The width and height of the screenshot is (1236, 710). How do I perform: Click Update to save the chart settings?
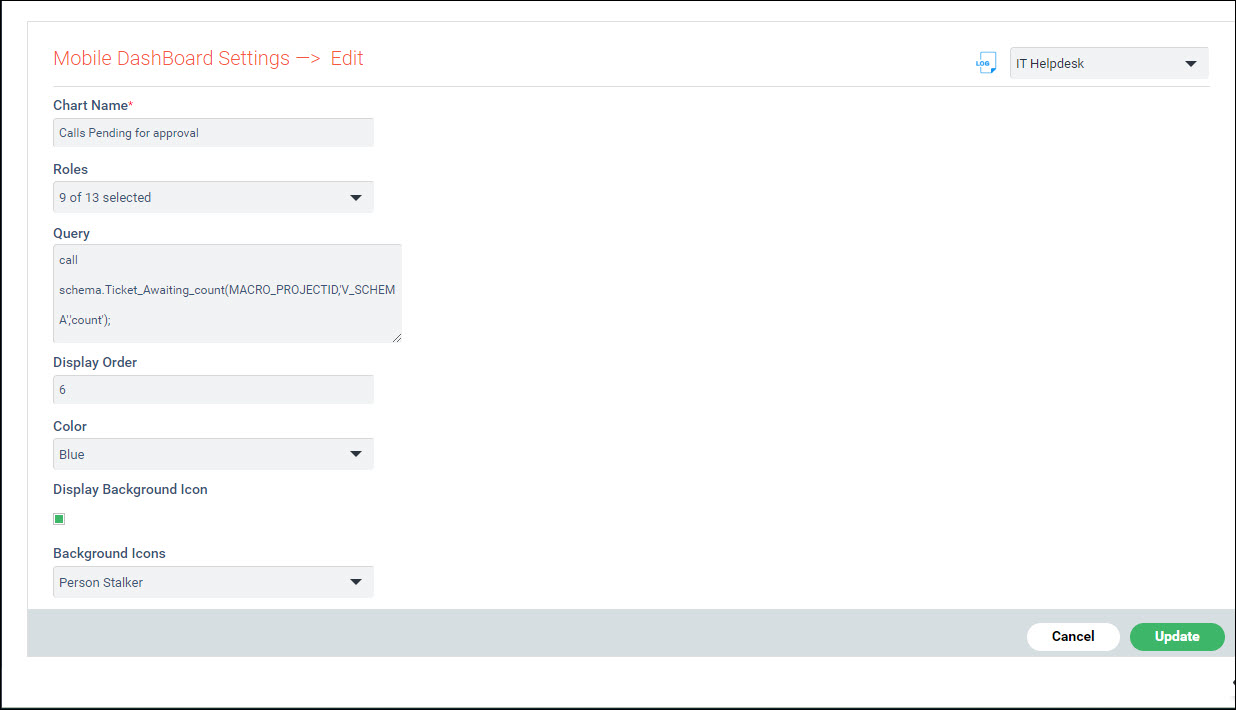click(1177, 636)
